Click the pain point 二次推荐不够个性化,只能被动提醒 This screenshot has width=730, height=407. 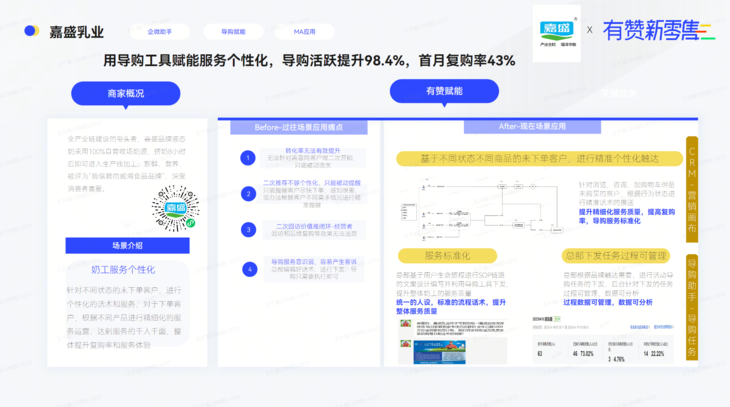311,183
